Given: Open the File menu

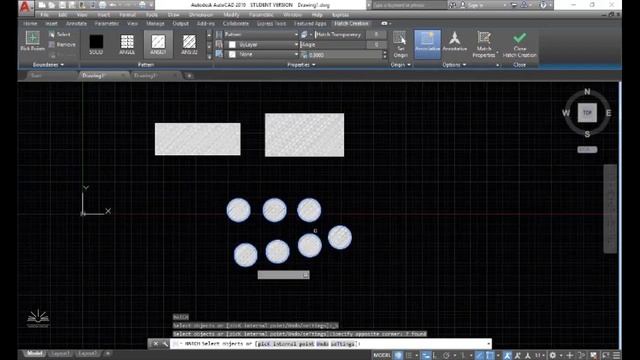Looking at the screenshot, I should [x=44, y=15].
